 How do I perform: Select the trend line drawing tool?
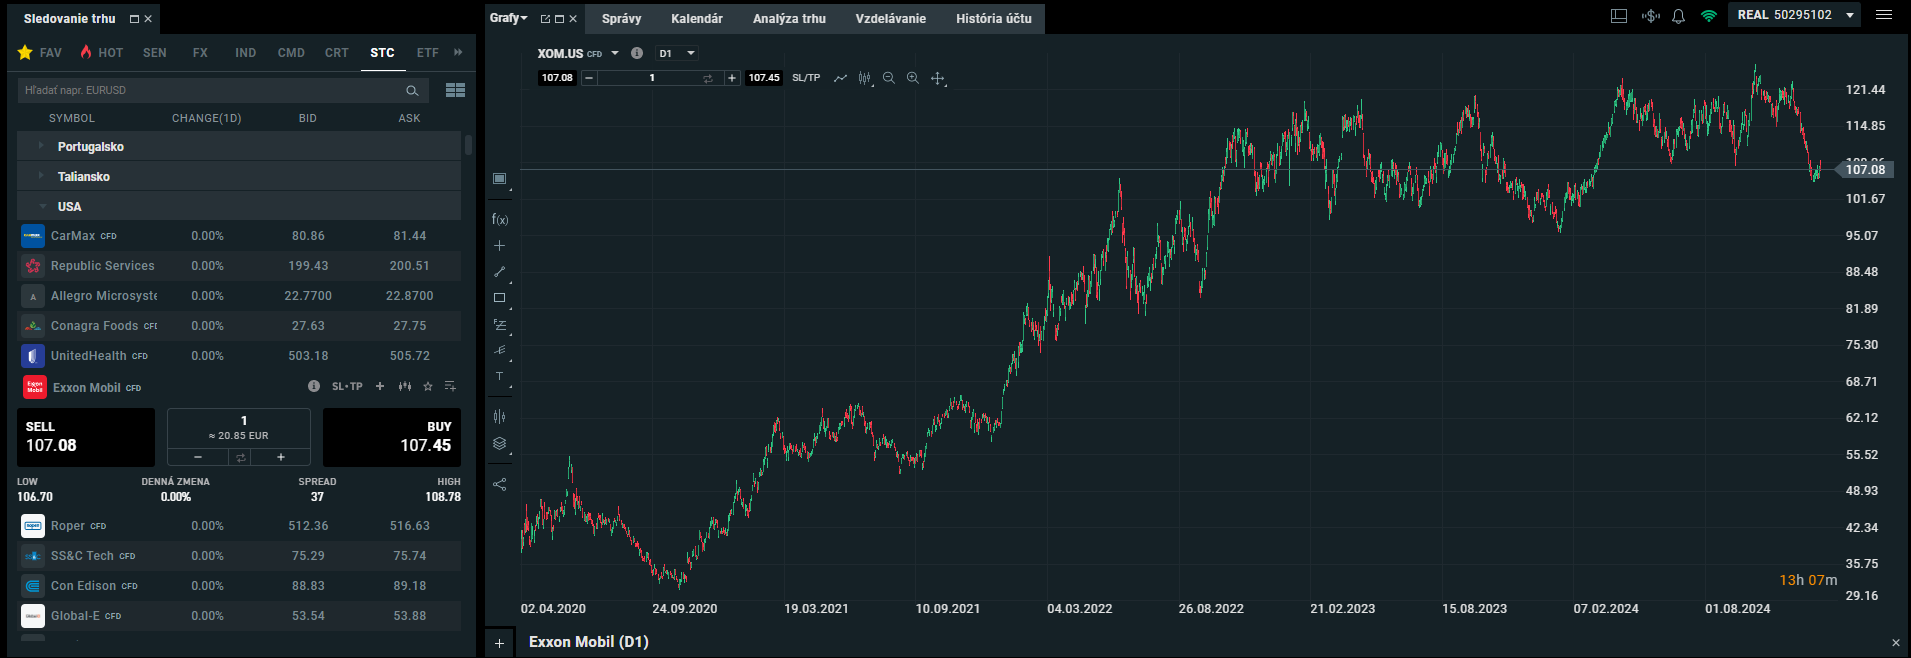click(500, 272)
